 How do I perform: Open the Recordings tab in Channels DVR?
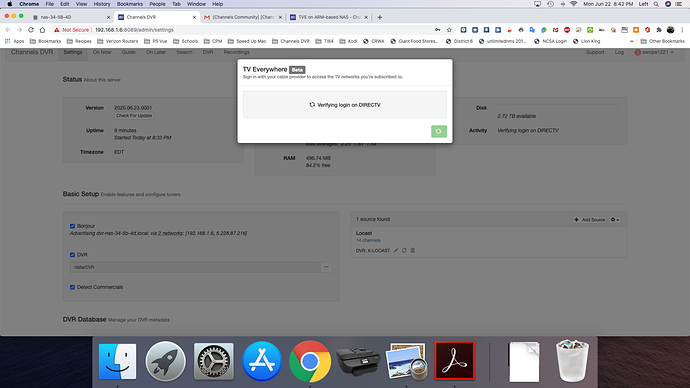236,52
